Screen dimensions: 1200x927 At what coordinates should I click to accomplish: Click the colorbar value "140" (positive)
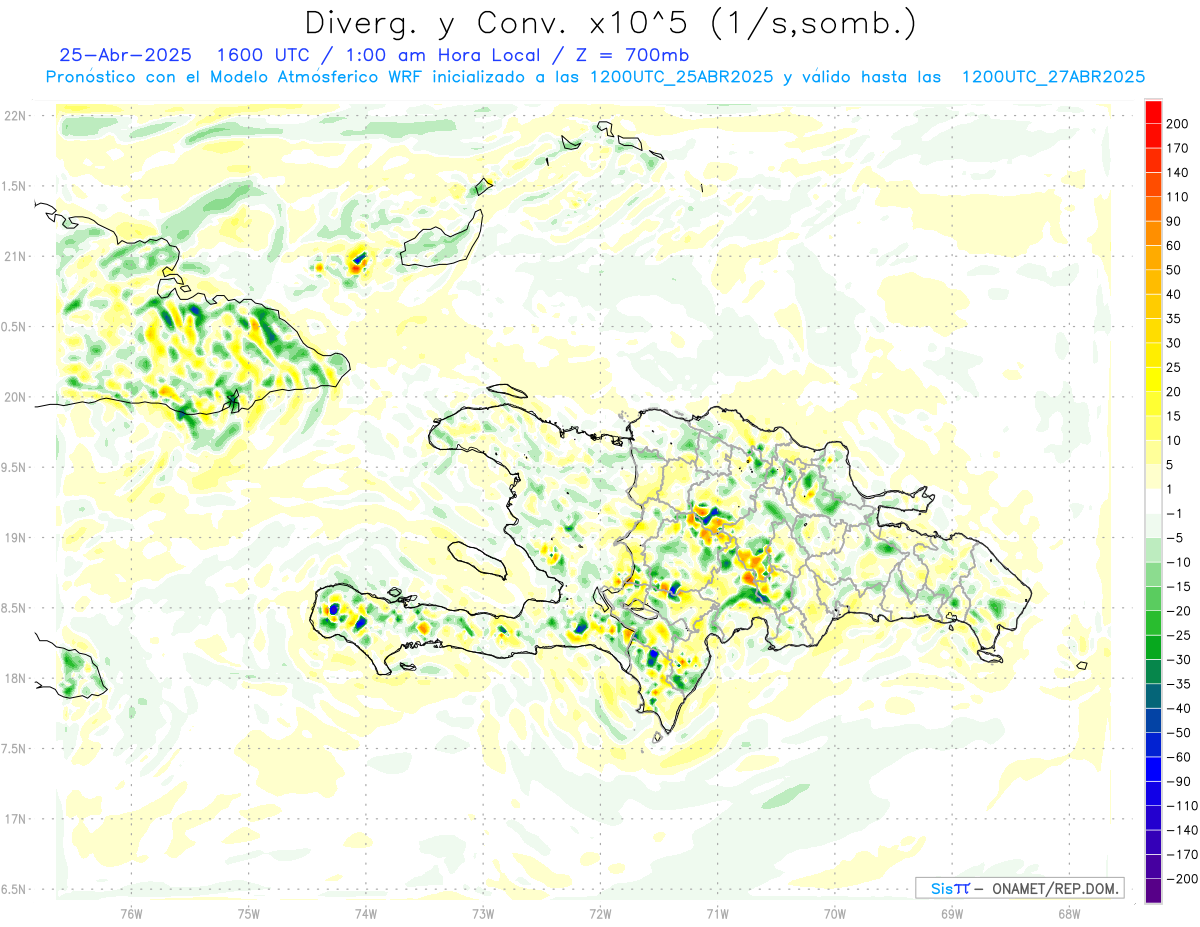[1177, 173]
